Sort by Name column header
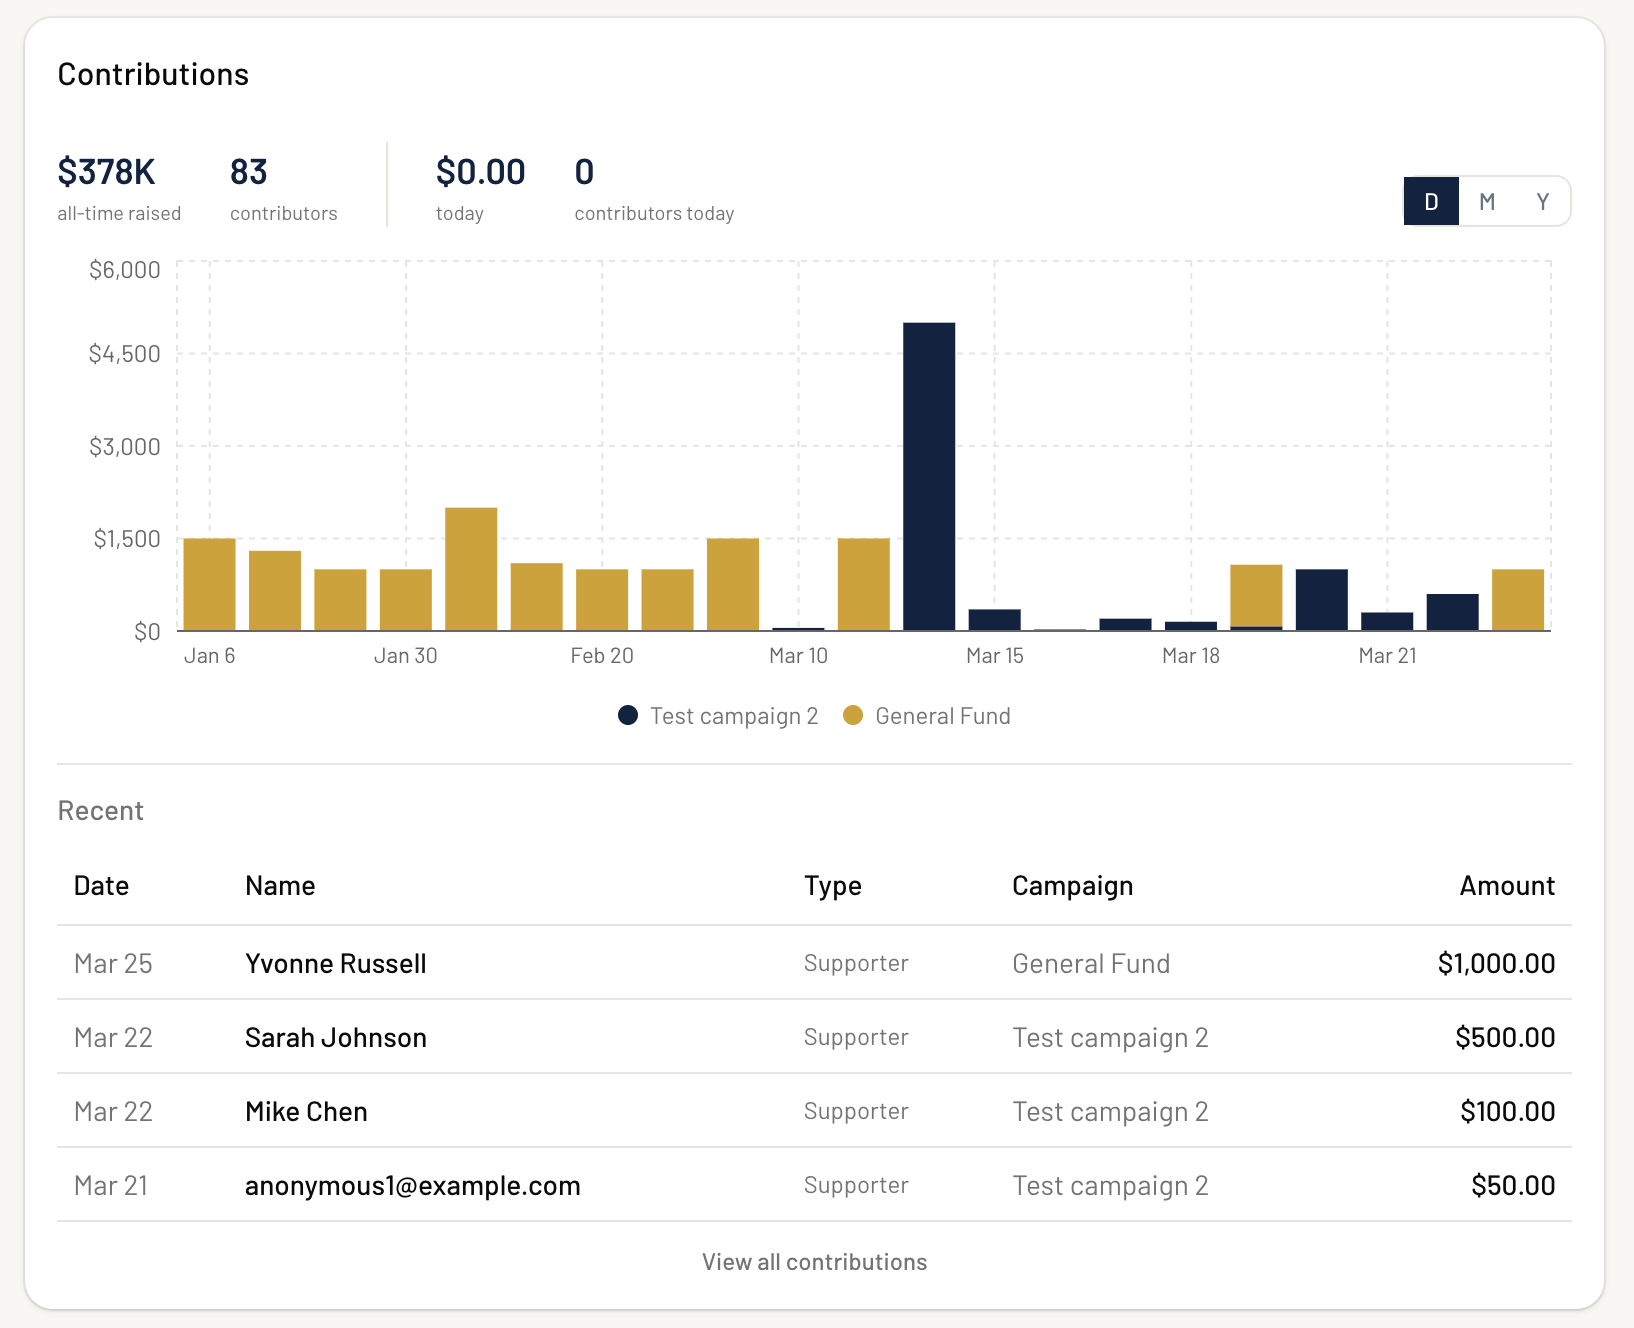Image resolution: width=1634 pixels, height=1328 pixels. [280, 886]
